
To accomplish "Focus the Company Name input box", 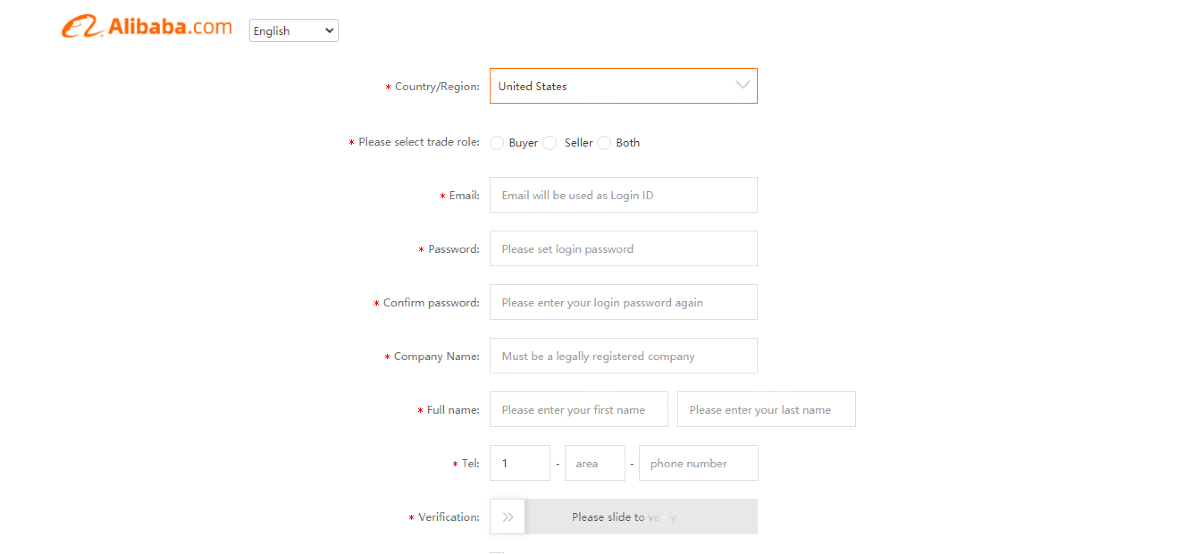I will pos(623,356).
